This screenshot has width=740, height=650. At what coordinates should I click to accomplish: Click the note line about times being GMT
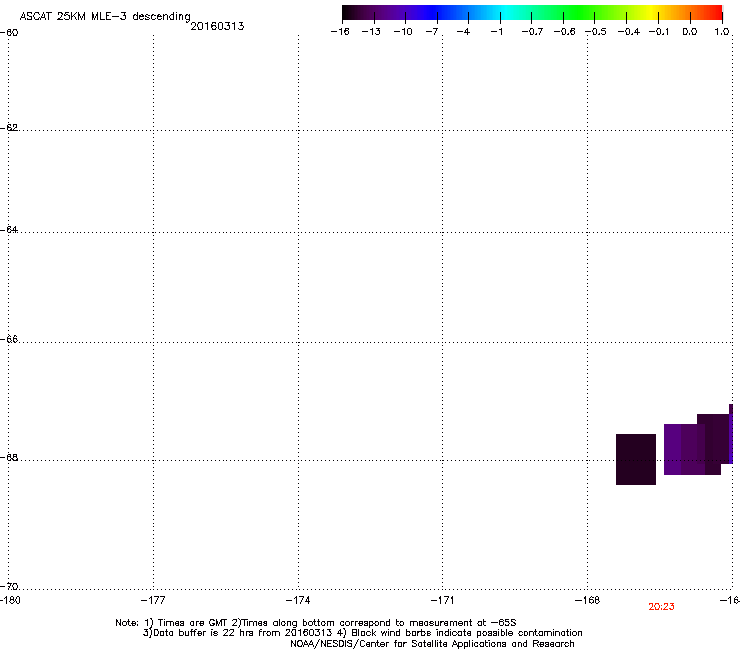(x=316, y=623)
